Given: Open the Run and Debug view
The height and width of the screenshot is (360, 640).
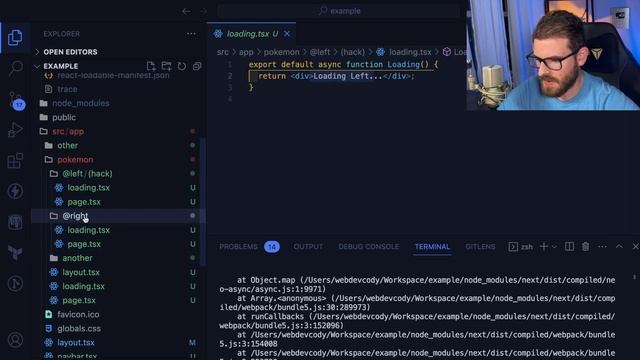Looking at the screenshot, I should click(x=15, y=130).
